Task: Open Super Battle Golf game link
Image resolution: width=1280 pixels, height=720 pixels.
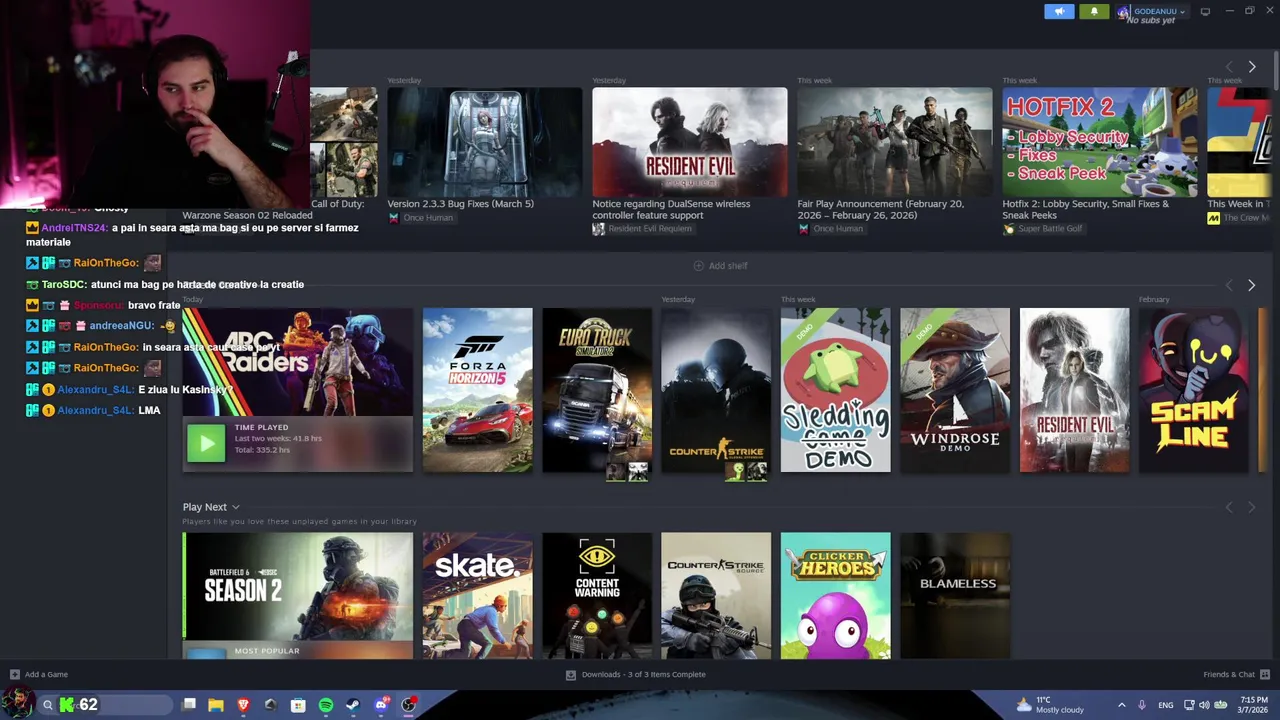Action: (1044, 229)
